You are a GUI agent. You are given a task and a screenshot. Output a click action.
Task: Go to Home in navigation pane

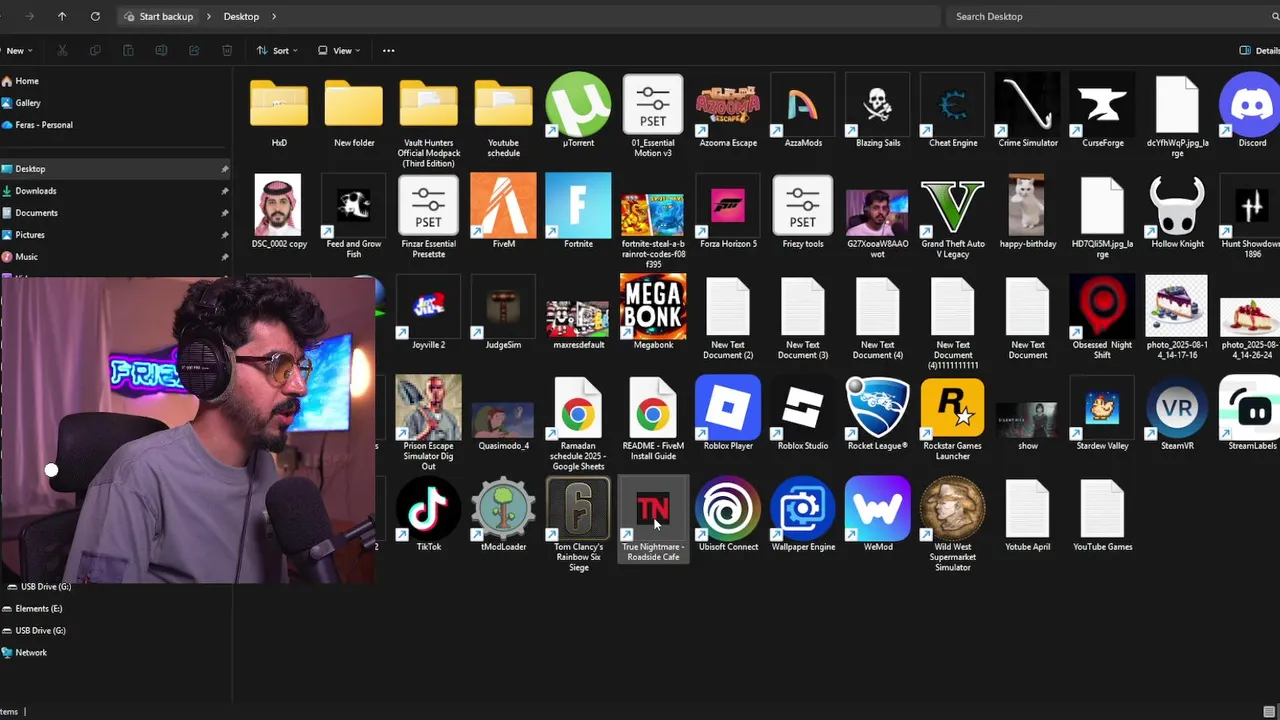20,81
